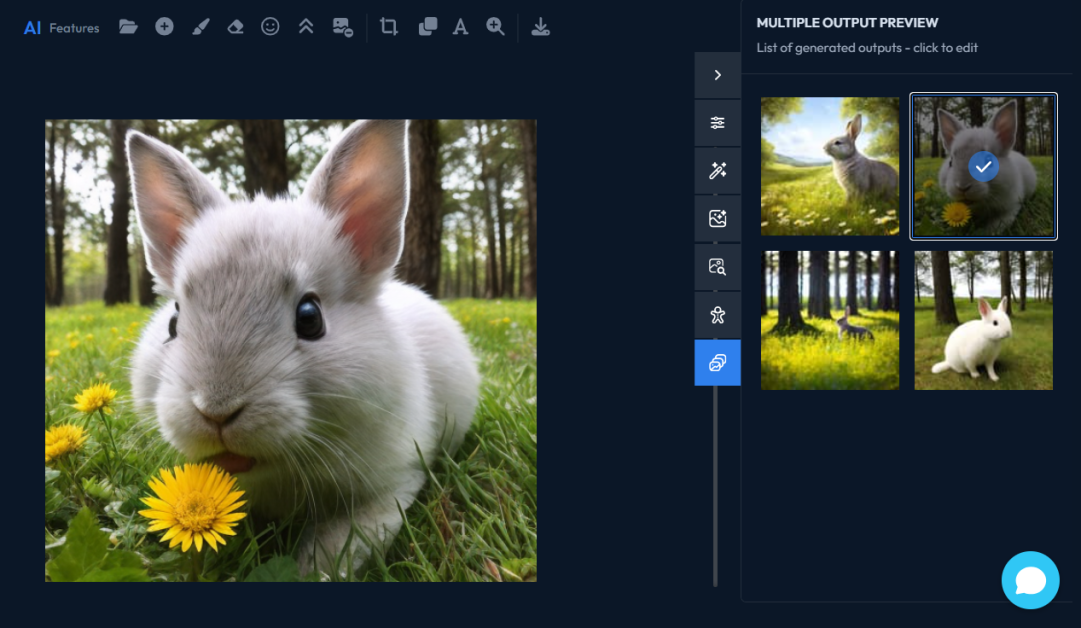
Task: Download the image with the download icon
Action: click(540, 27)
